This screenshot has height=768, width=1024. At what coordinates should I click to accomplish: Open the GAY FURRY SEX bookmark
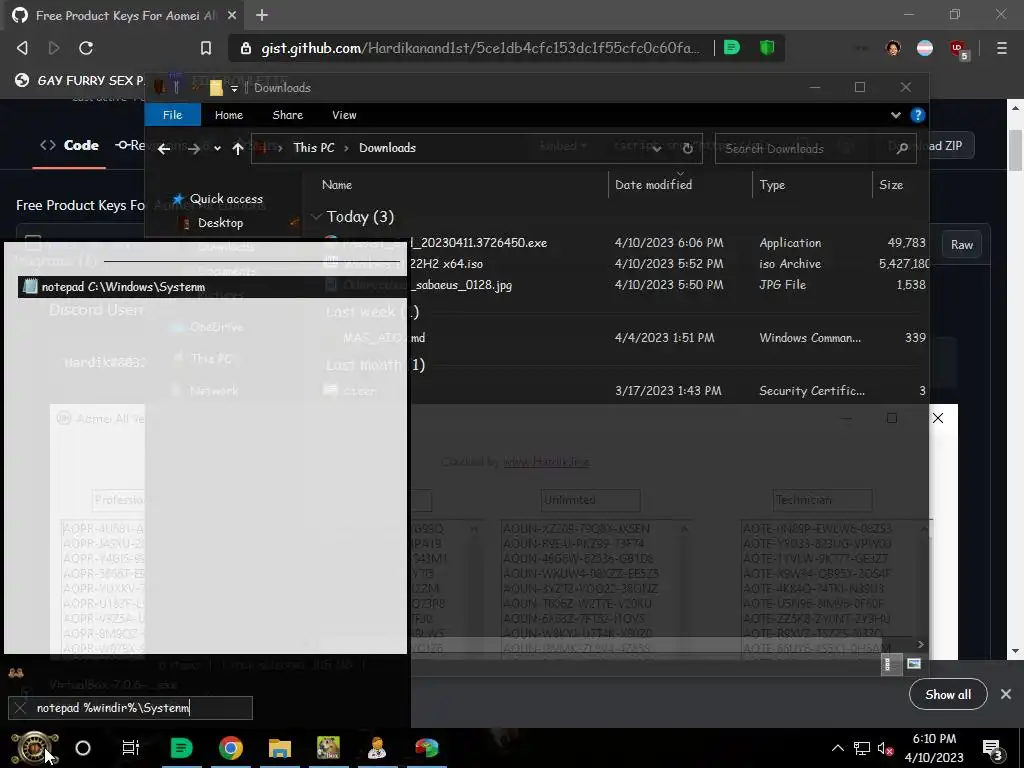80,80
